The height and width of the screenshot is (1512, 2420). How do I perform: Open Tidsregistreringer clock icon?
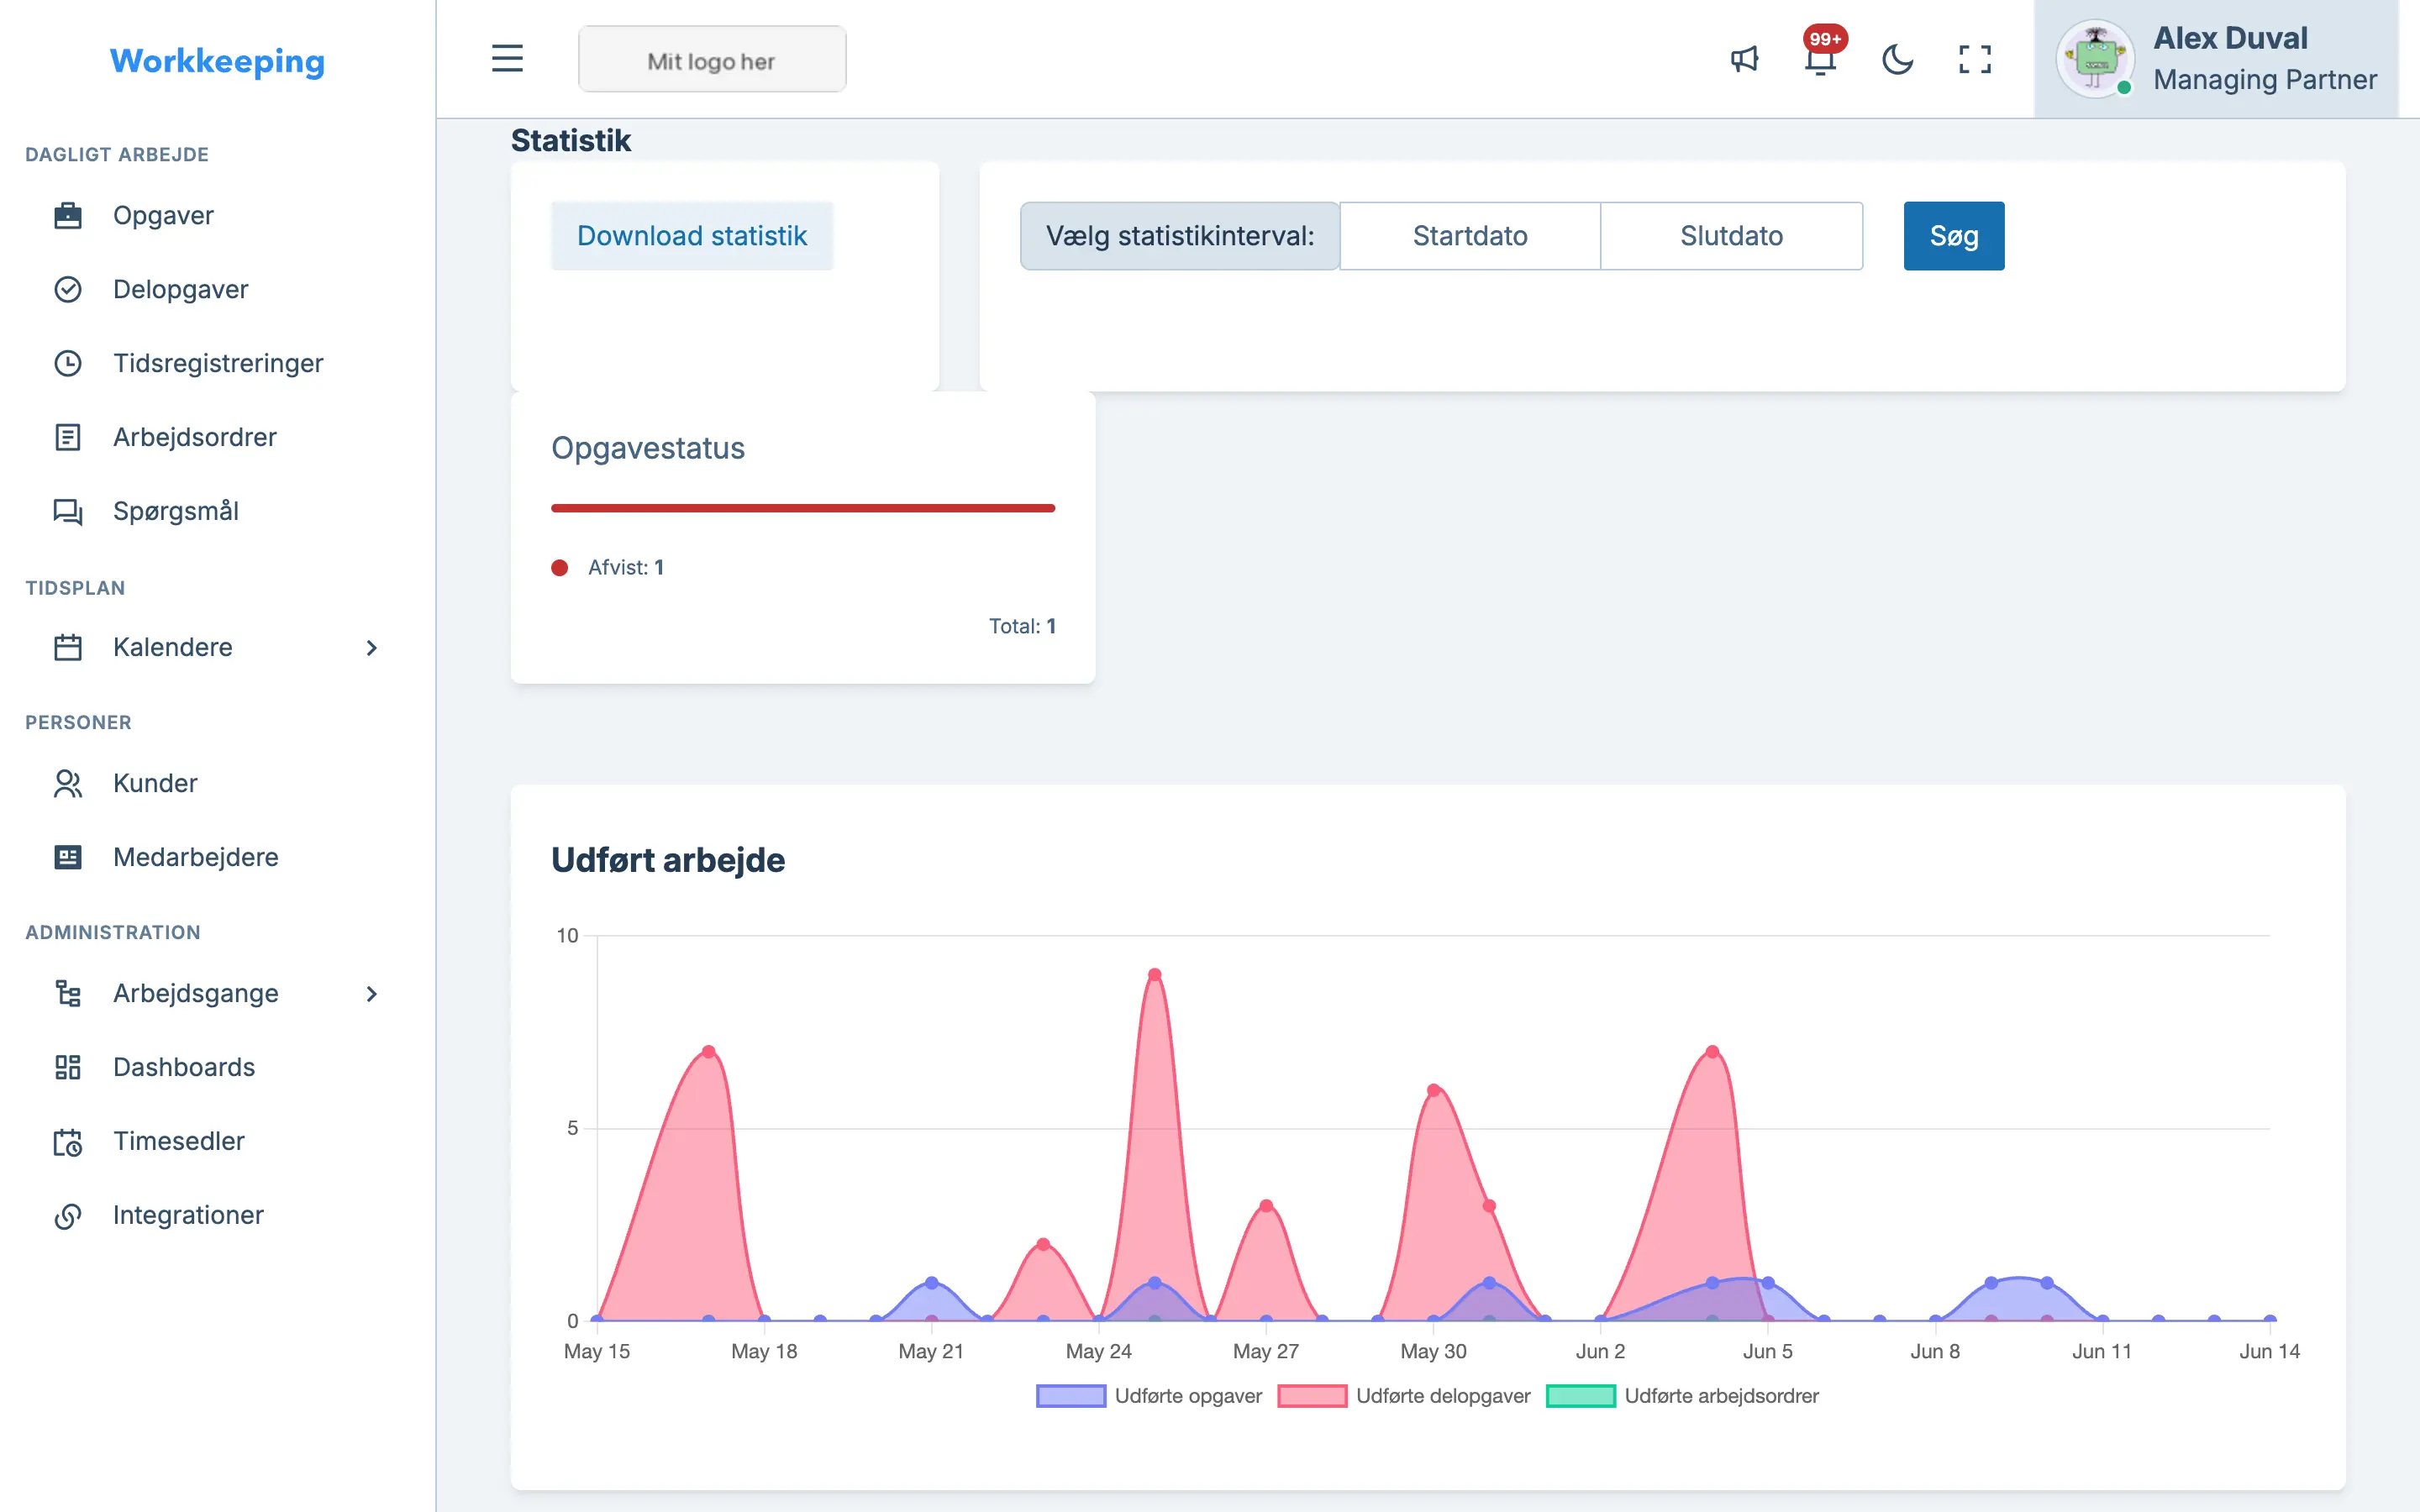pyautogui.click(x=68, y=363)
